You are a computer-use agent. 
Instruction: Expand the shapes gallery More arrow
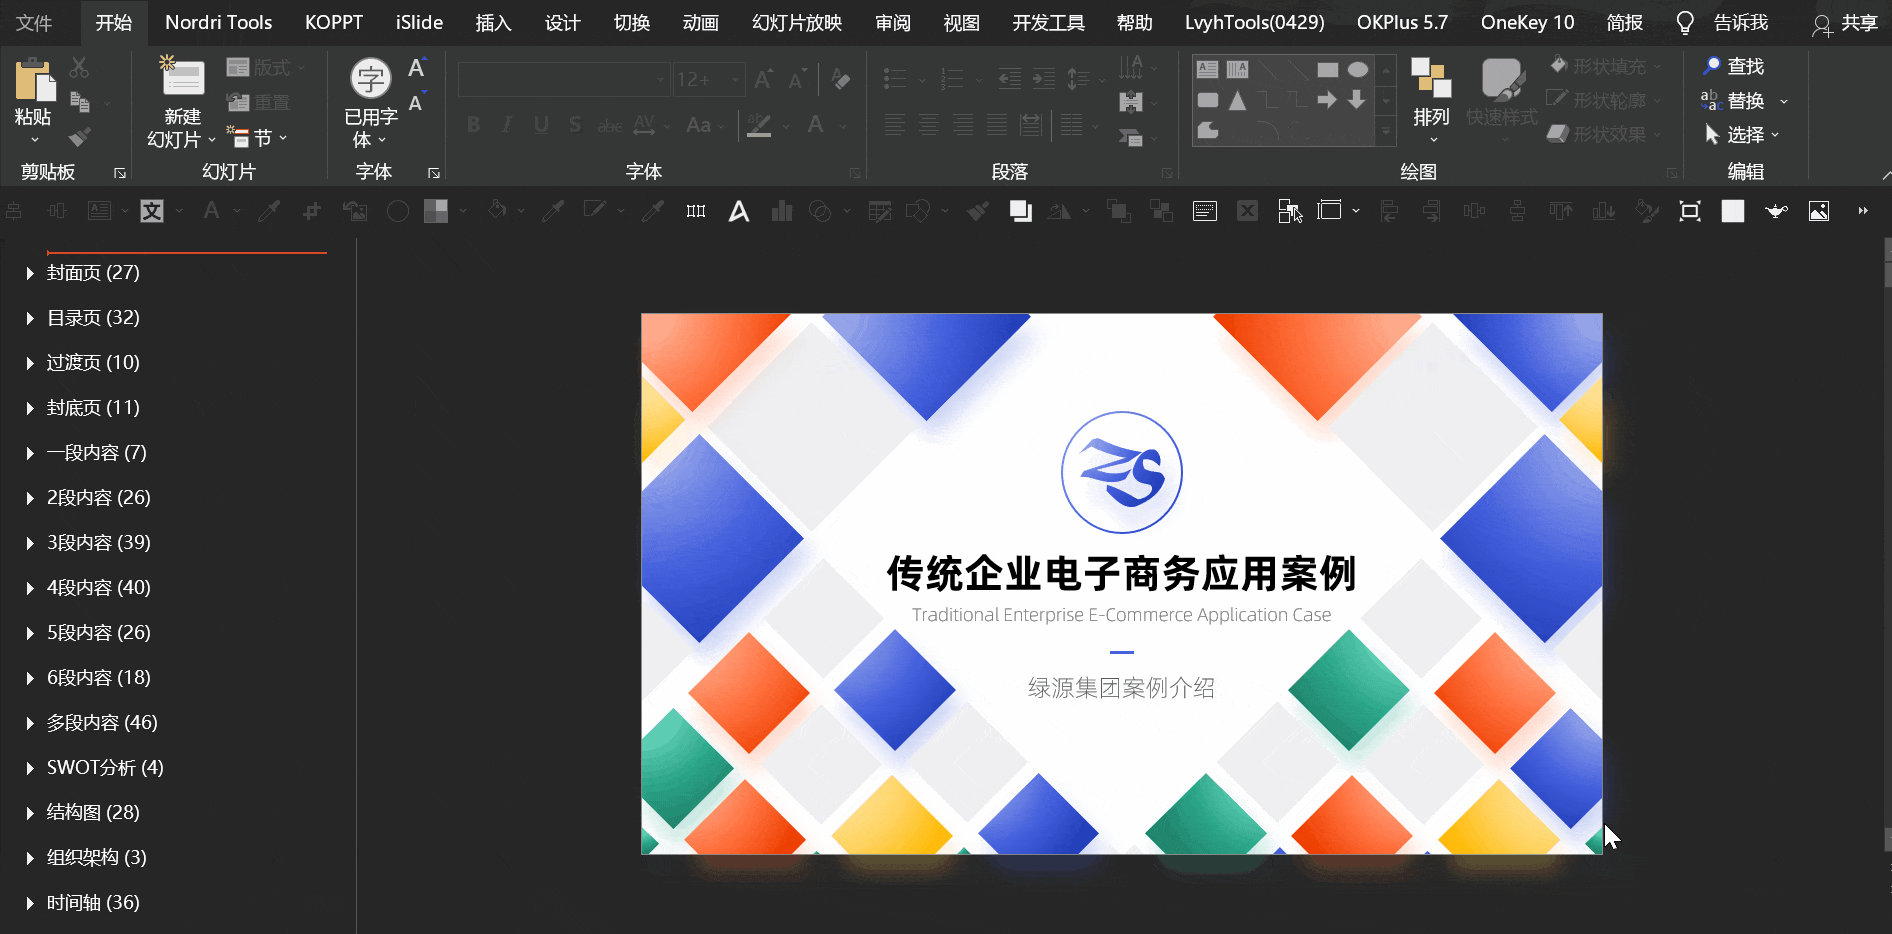1386,130
